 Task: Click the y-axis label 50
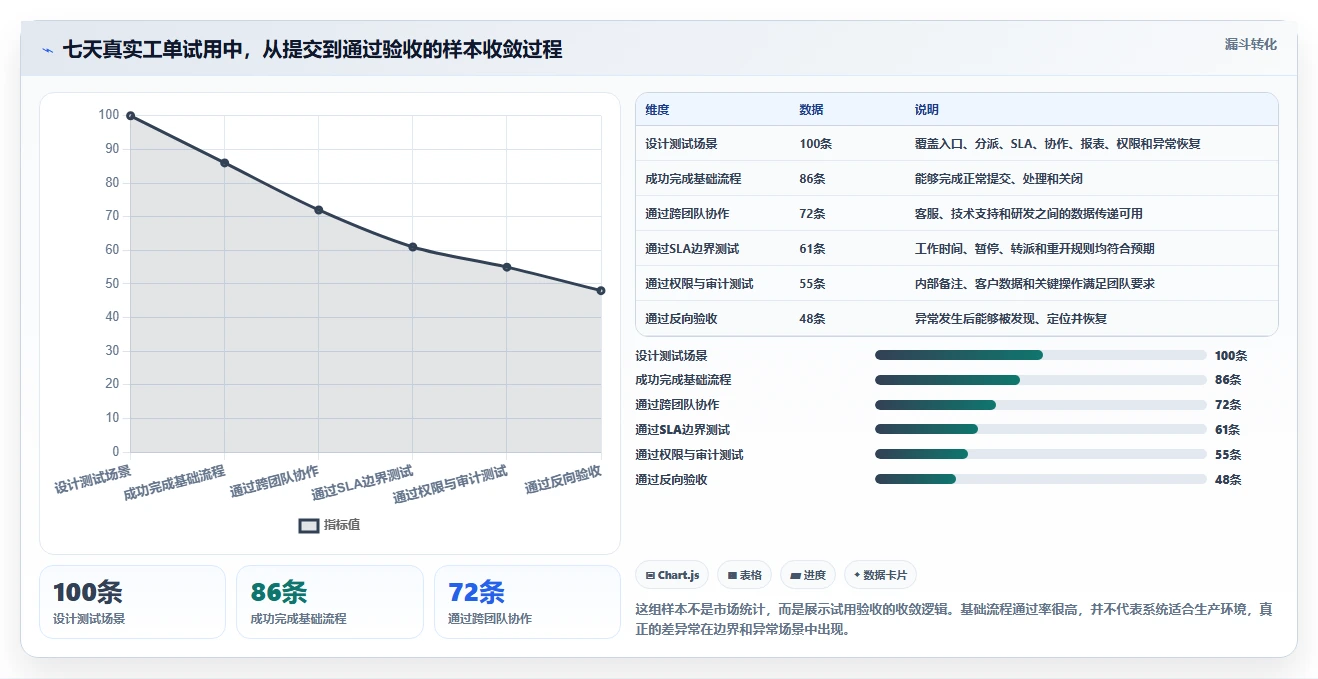coord(112,284)
